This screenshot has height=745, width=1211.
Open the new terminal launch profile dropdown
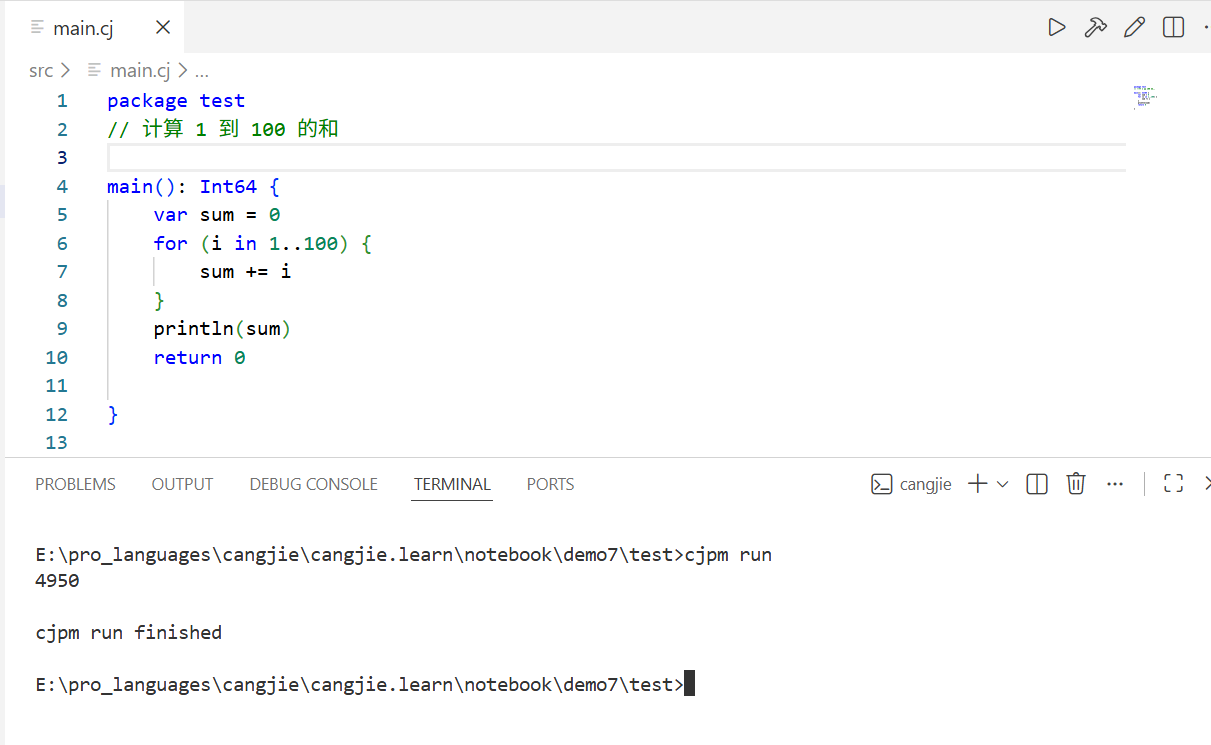click(x=1002, y=484)
